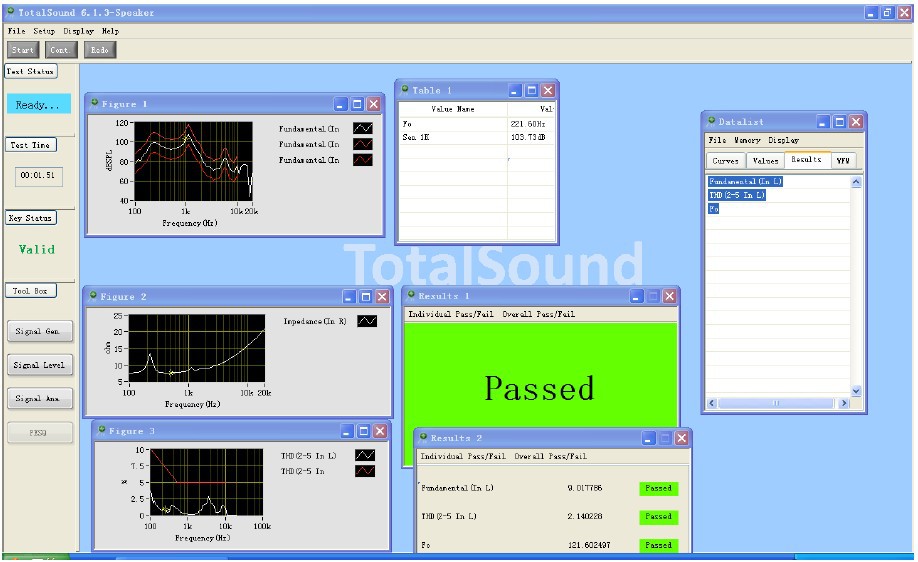Select Fo entry in Datalist

[x=713, y=208]
